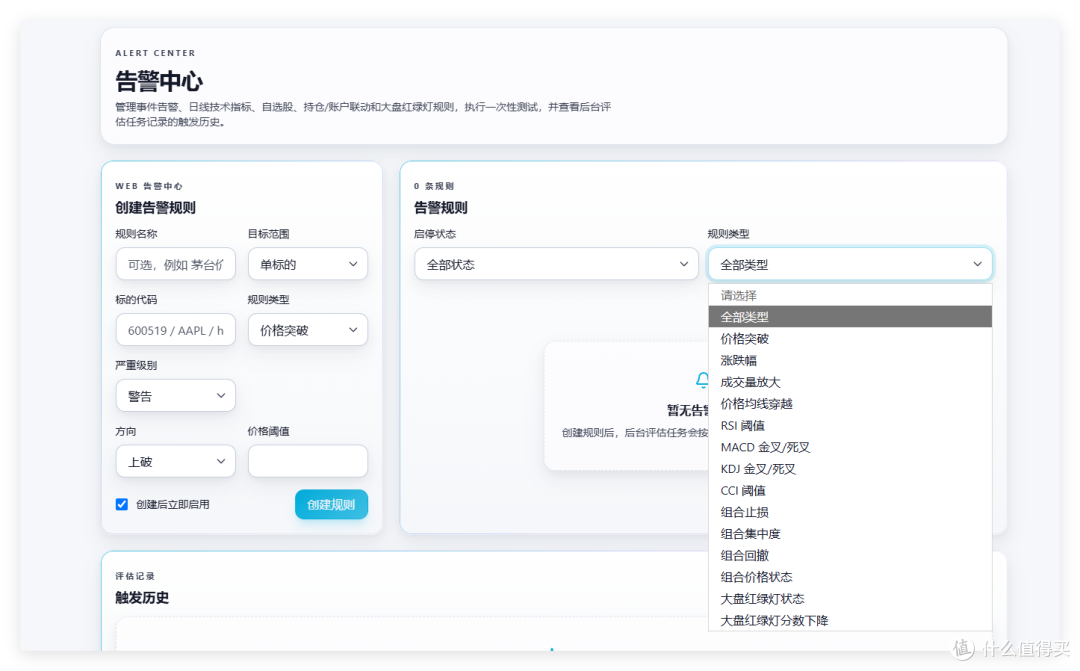1080x671 pixels.
Task: Open the 严重级别 dropdown showing 警告
Action: point(176,396)
